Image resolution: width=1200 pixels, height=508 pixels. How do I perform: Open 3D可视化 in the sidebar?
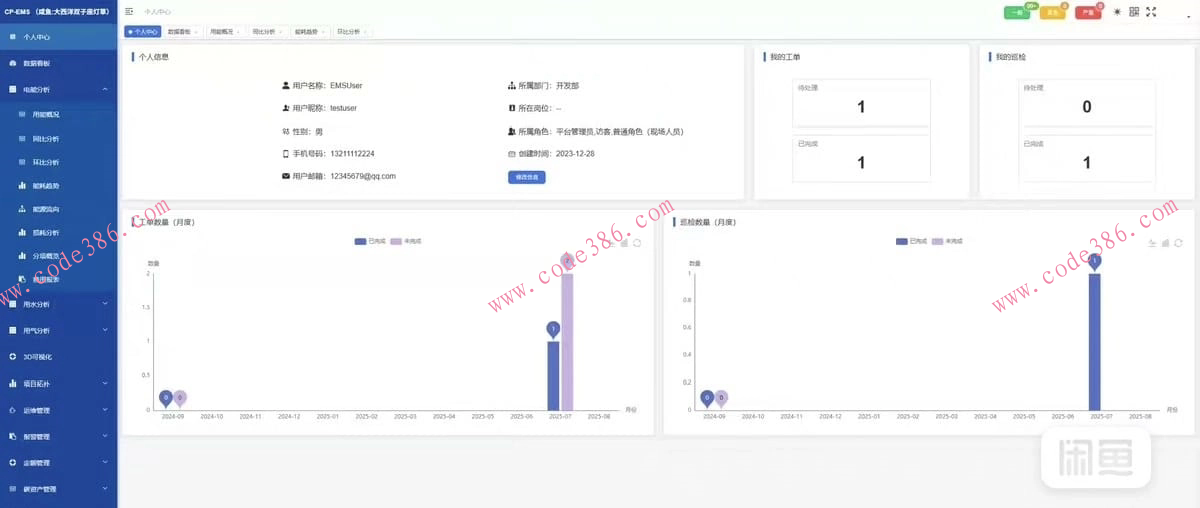[x=58, y=356]
